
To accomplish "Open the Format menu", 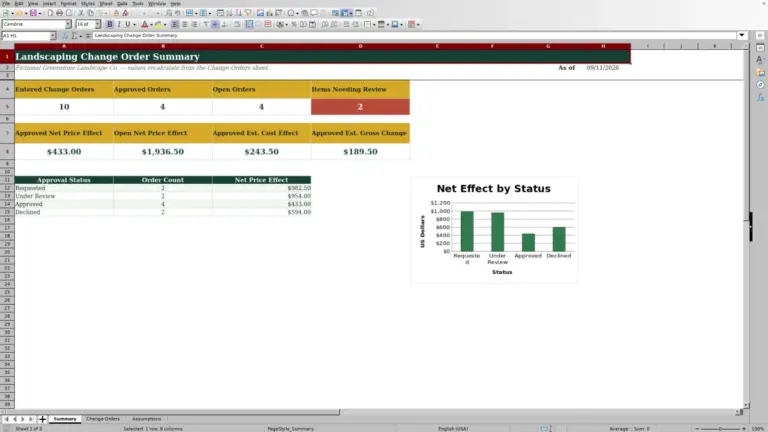I will click(68, 3).
